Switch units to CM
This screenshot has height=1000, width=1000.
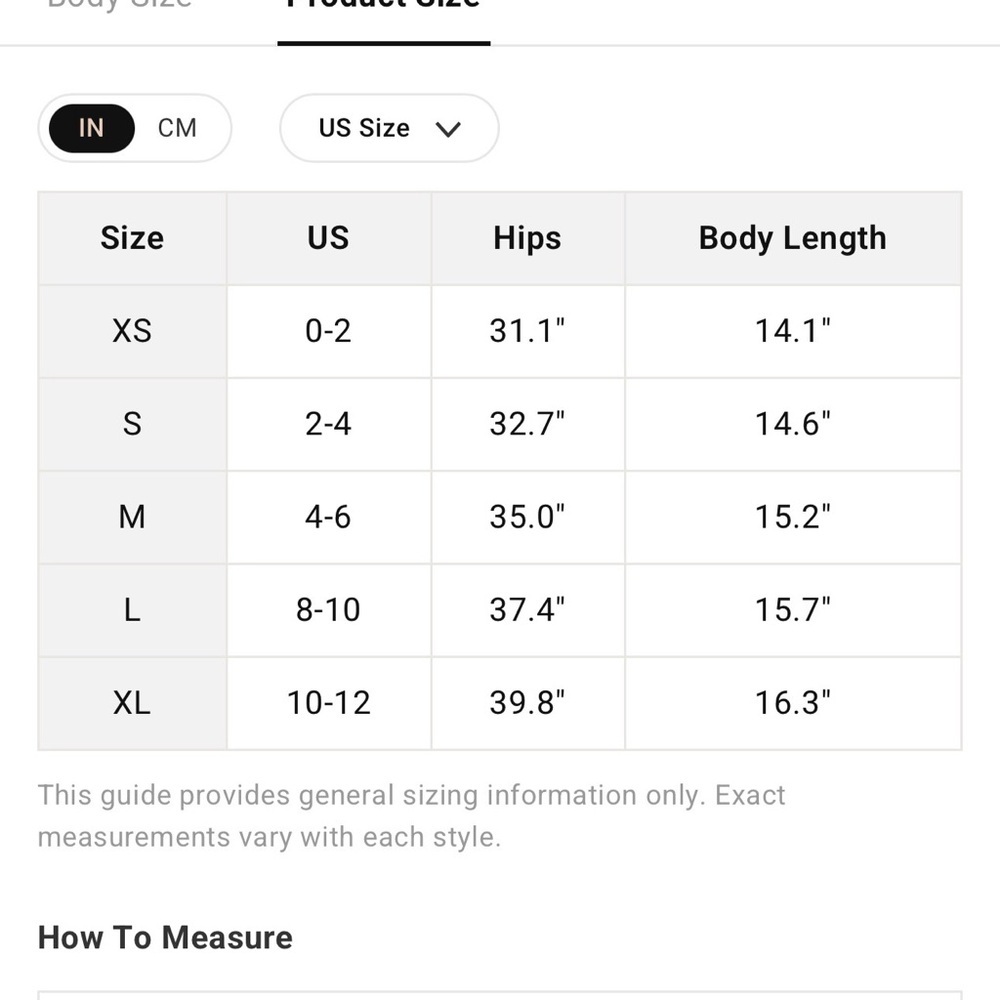tap(177, 128)
